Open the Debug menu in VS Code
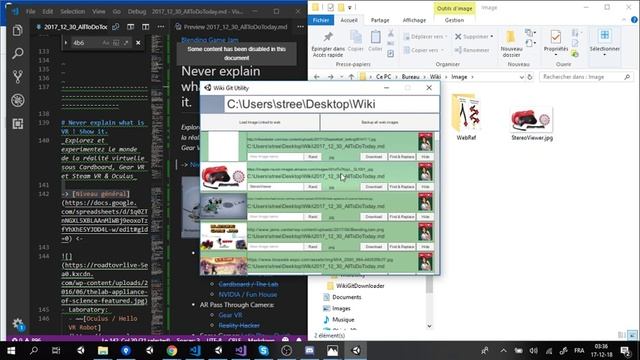 coord(137,11)
